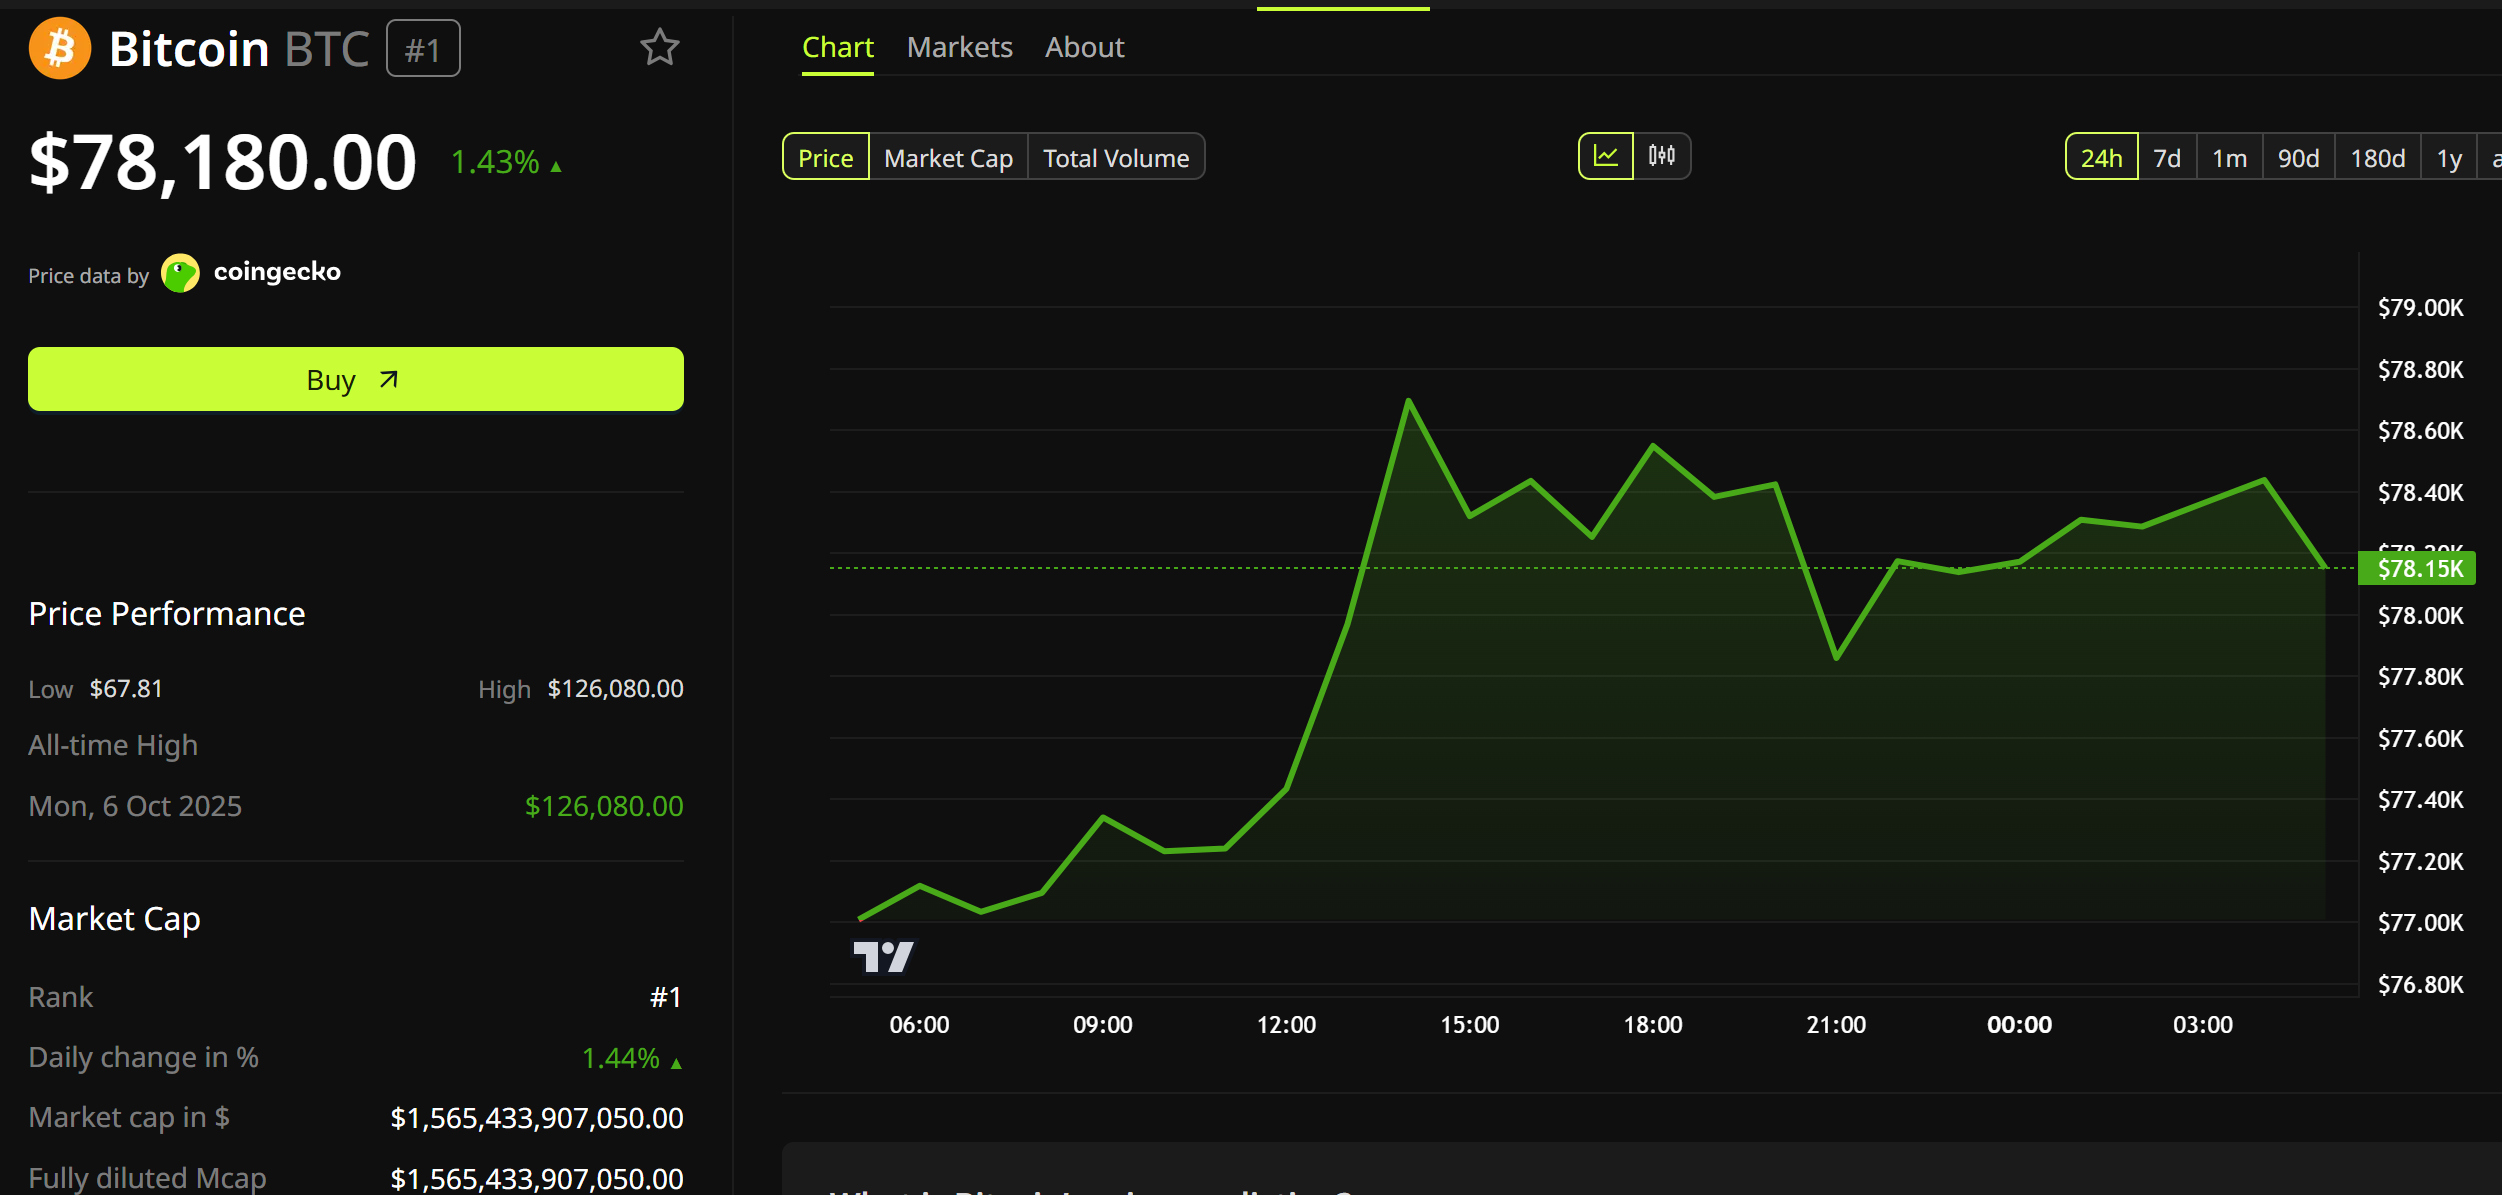
Task: Click the Mon, 6 Oct 2025 date
Action: click(135, 806)
